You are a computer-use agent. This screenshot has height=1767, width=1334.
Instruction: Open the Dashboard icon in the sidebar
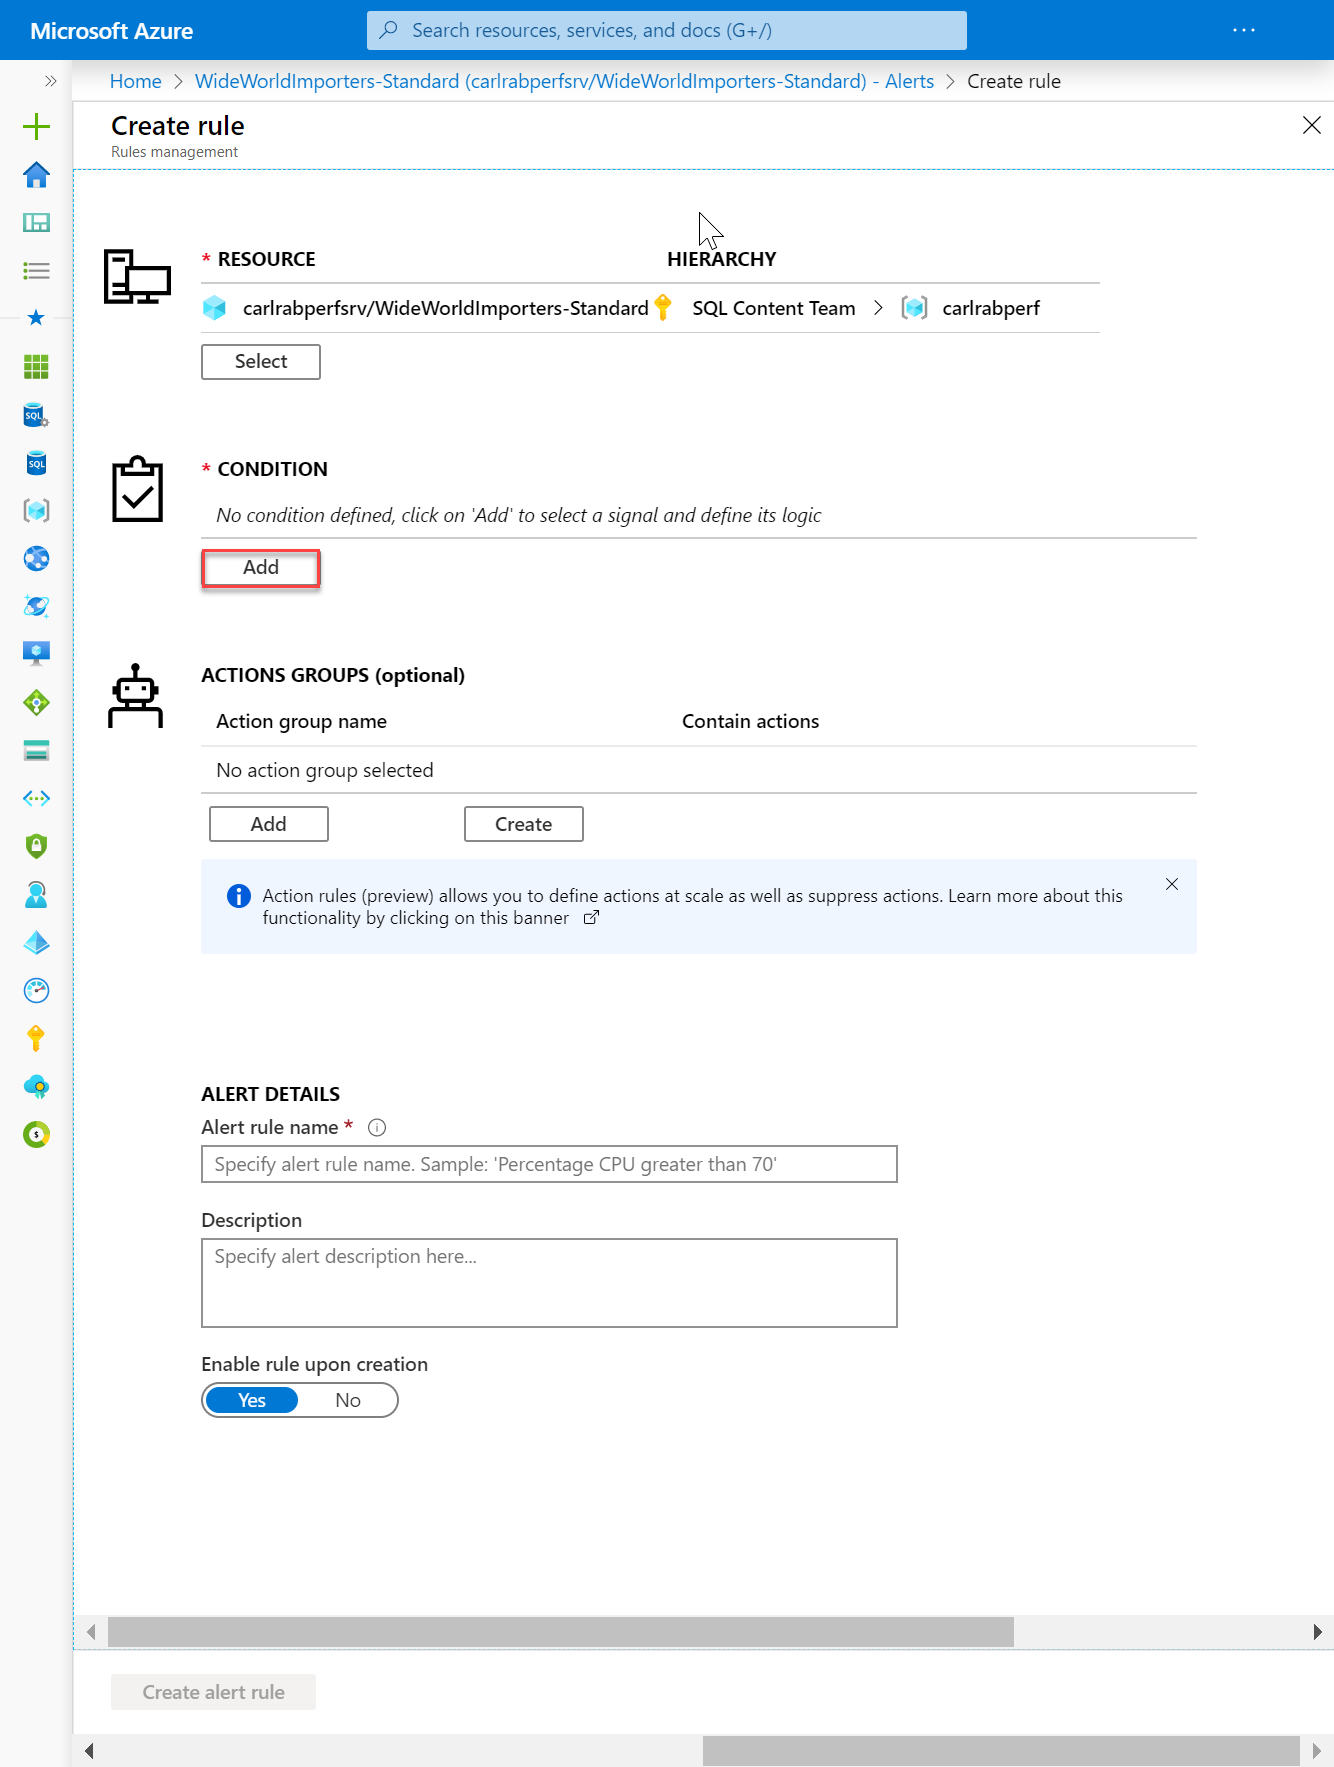tap(36, 222)
